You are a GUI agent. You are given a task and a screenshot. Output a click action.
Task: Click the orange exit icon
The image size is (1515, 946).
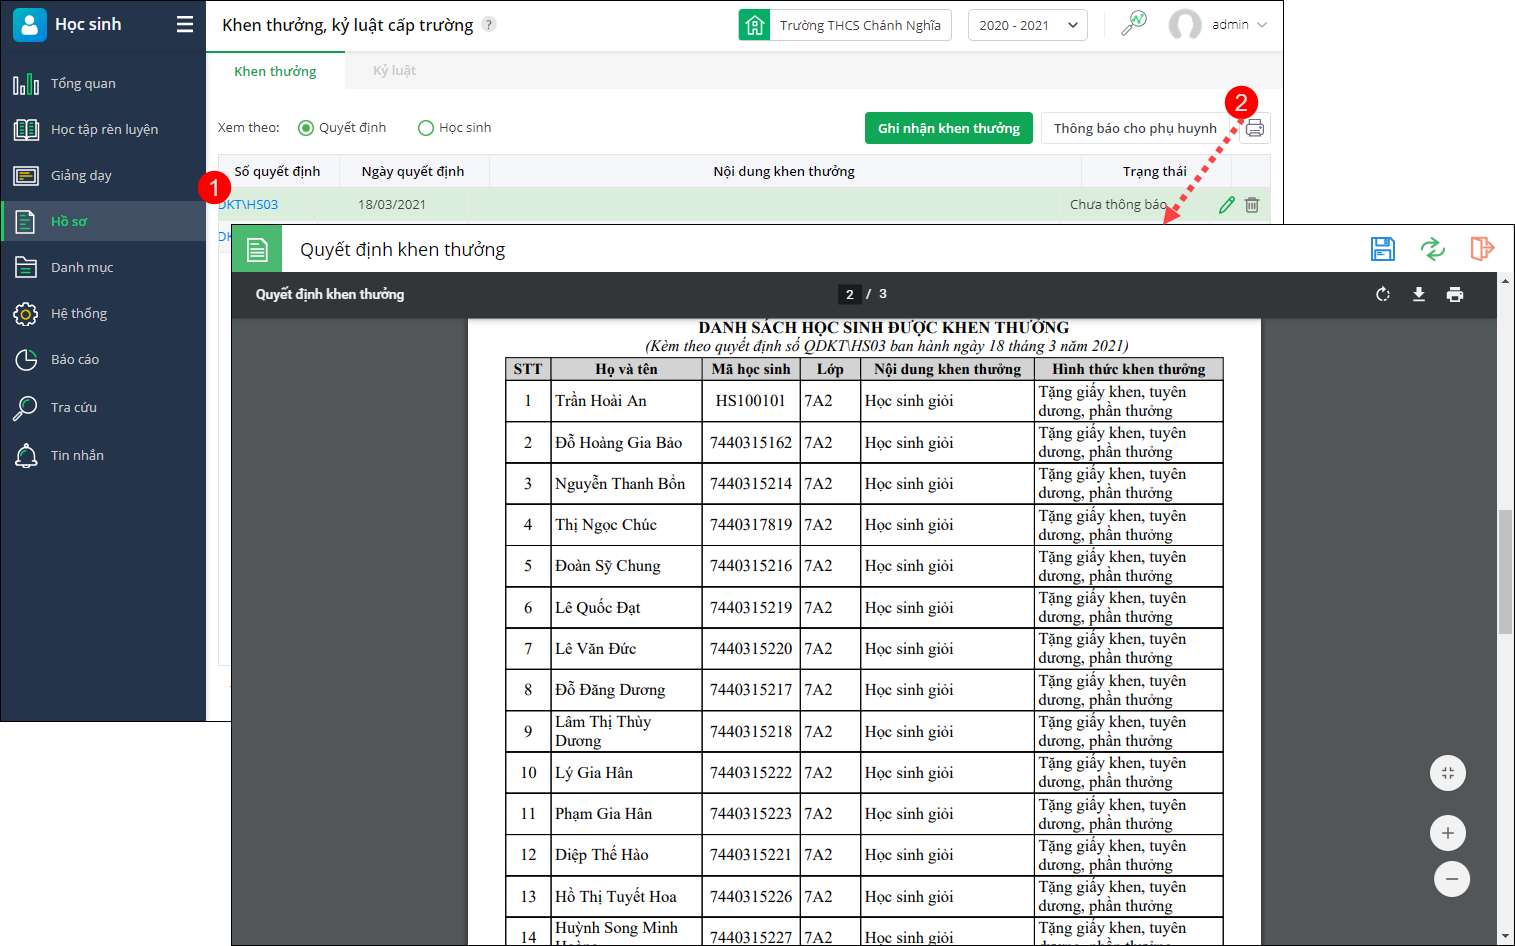pos(1482,248)
